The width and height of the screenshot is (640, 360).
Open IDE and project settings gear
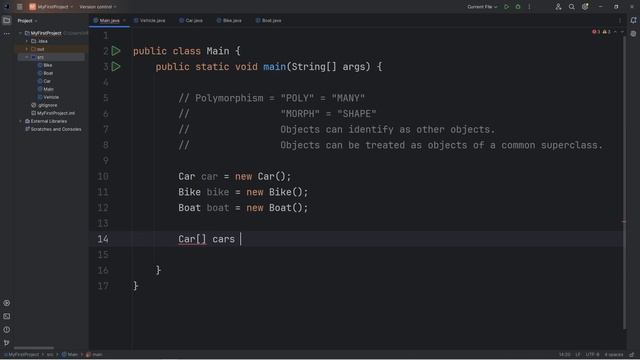point(585,7)
